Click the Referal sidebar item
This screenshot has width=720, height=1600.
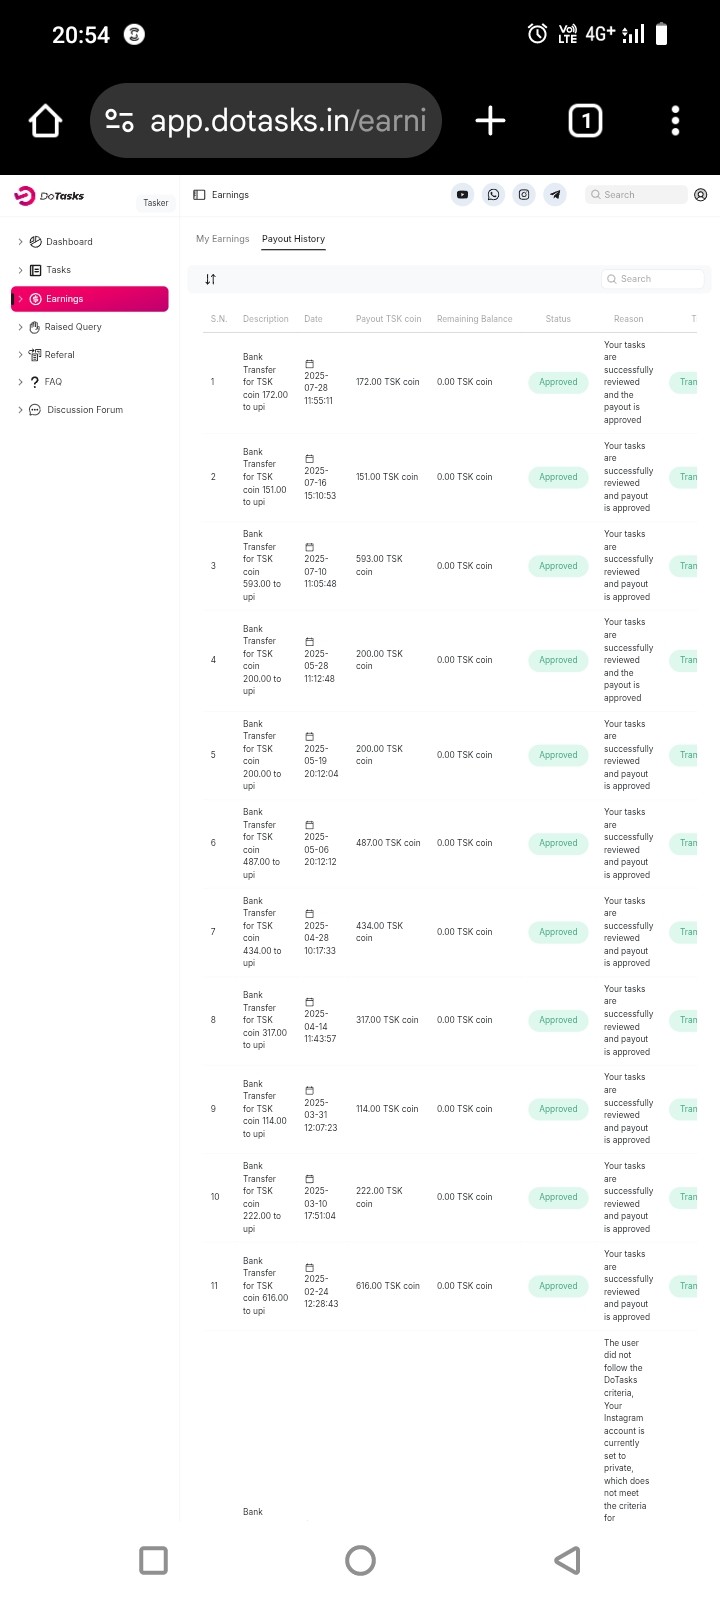[59, 355]
